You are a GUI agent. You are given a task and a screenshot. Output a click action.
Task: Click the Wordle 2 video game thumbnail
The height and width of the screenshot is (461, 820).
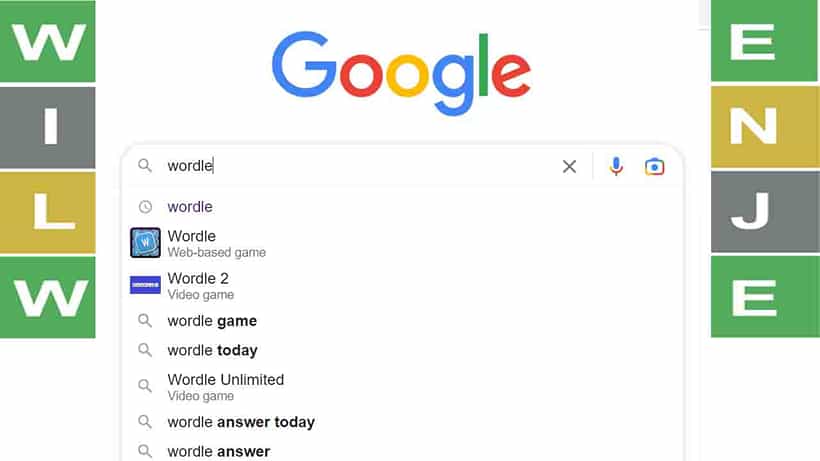[x=145, y=285]
